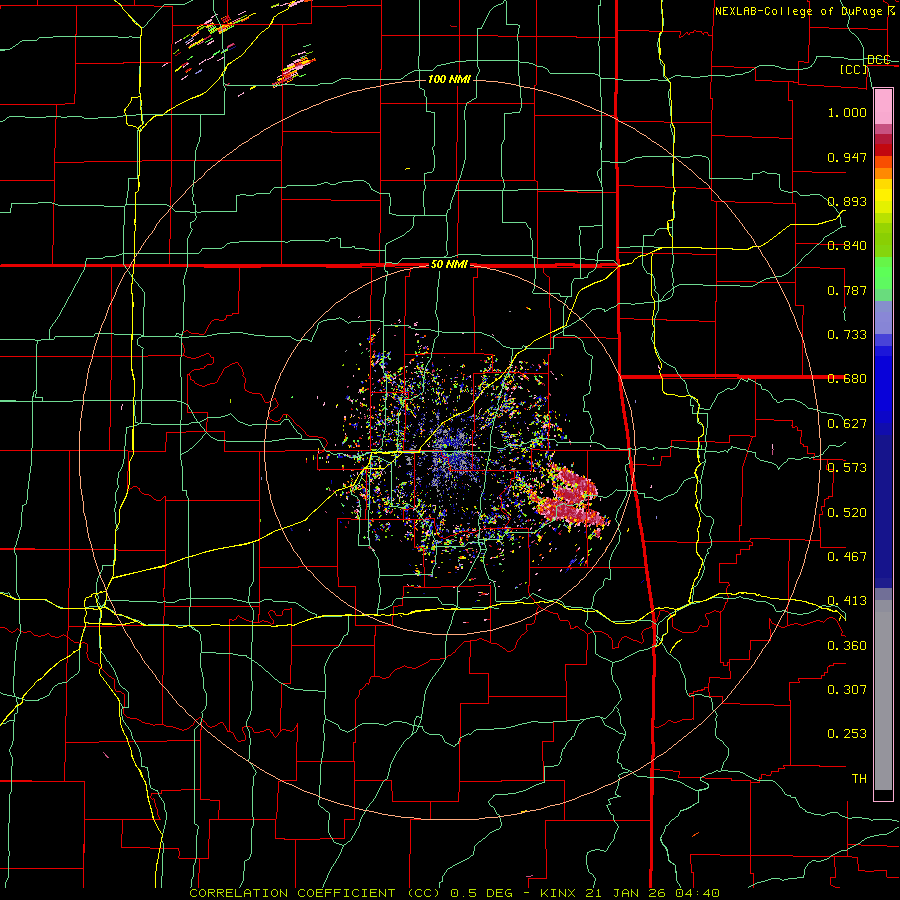
Task: Click the [CC] label above the color scale
Action: [x=854, y=69]
